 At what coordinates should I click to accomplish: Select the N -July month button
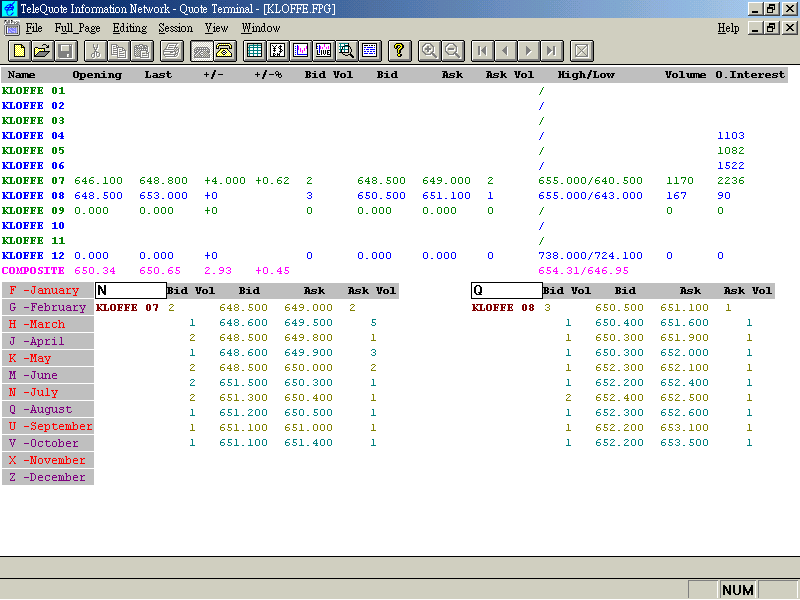(x=48, y=392)
